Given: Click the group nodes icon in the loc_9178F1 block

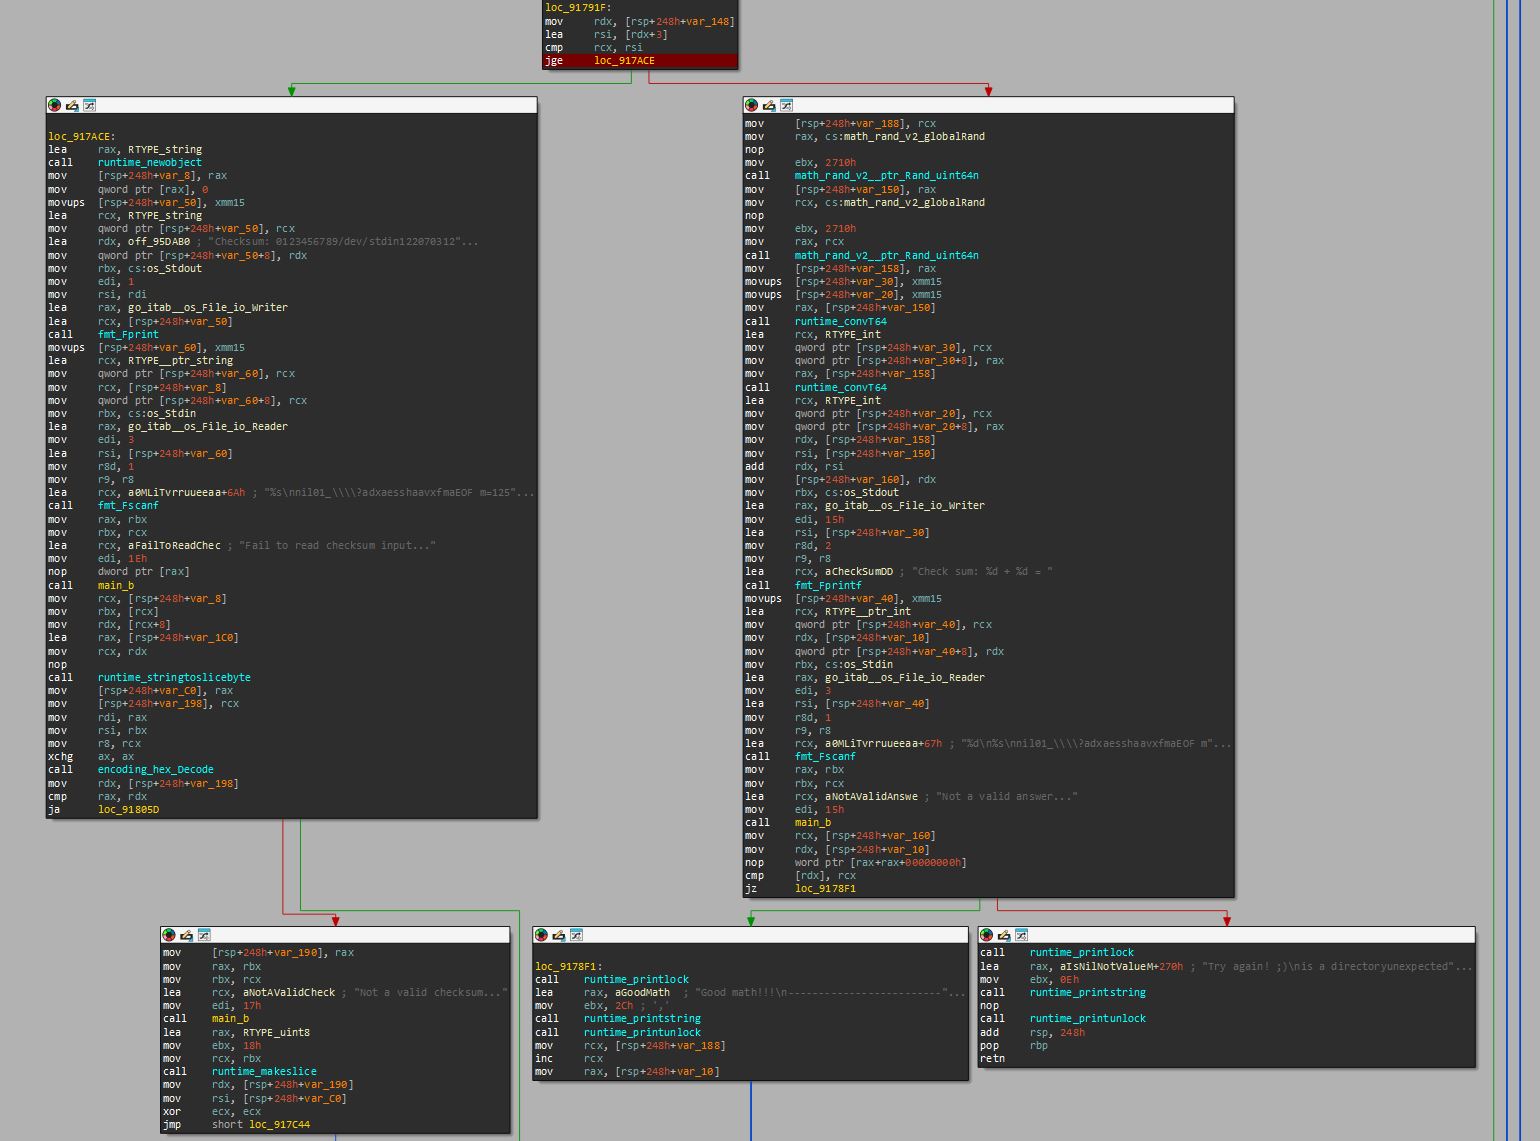Looking at the screenshot, I should (x=575, y=935).
